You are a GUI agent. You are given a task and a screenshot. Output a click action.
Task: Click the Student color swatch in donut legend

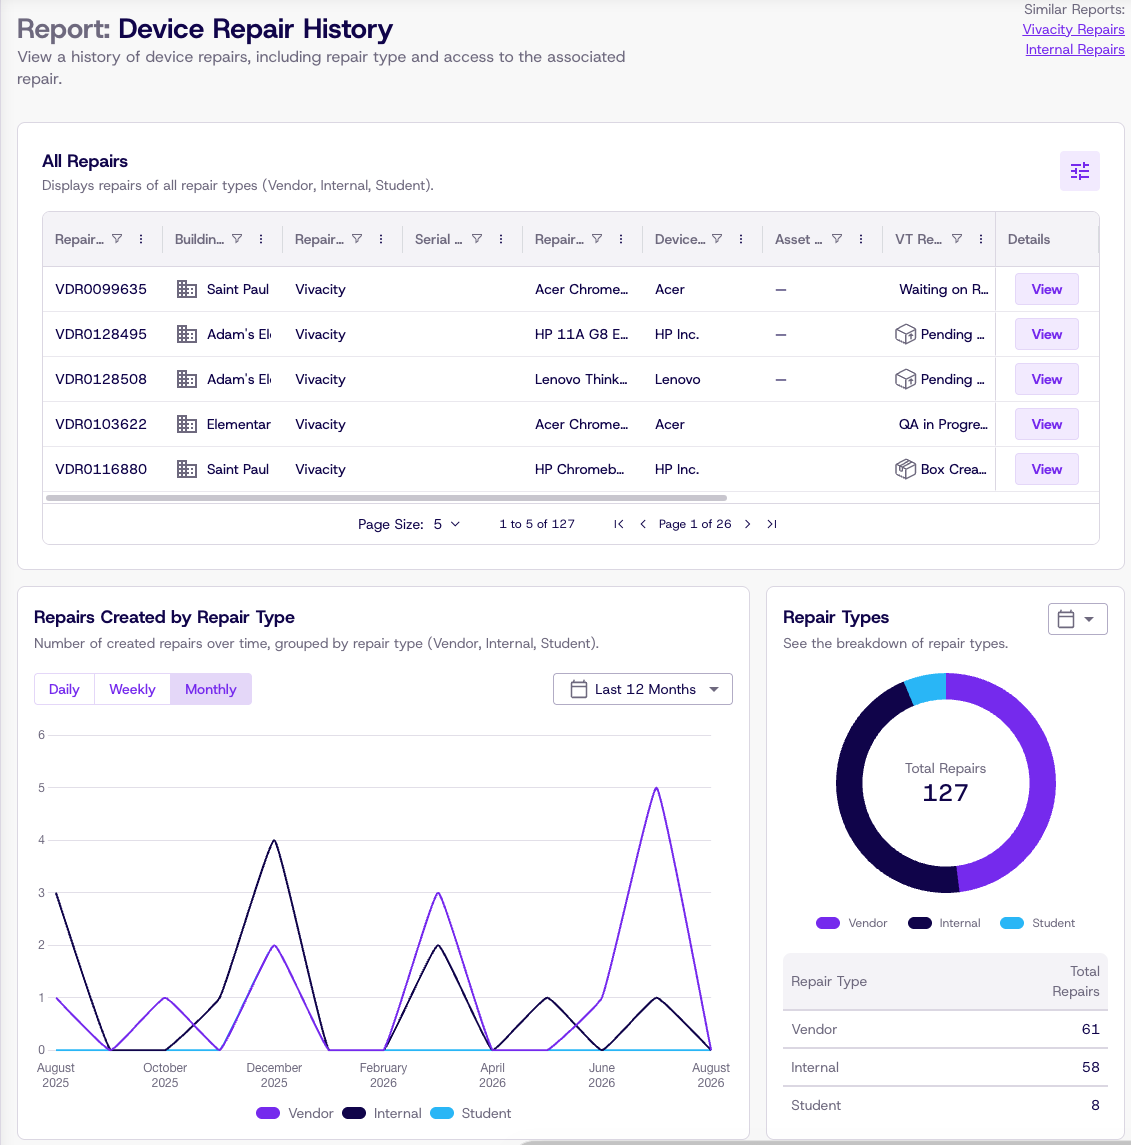click(1011, 923)
